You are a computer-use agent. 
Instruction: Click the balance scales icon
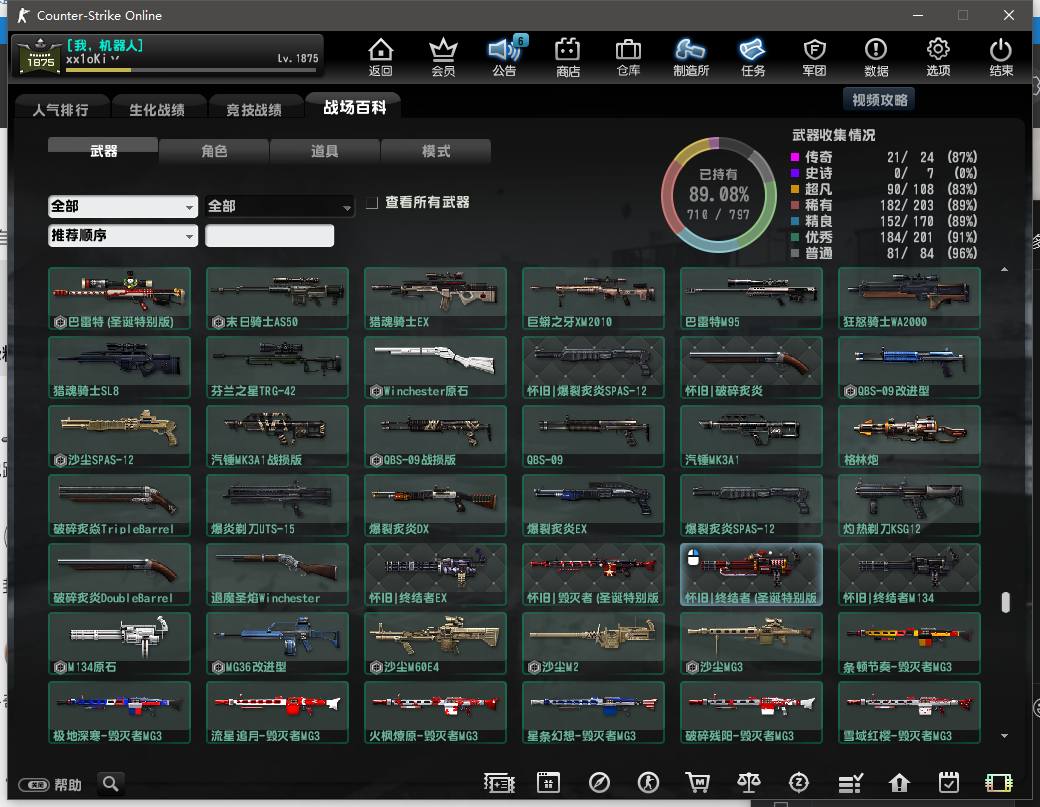(x=748, y=783)
